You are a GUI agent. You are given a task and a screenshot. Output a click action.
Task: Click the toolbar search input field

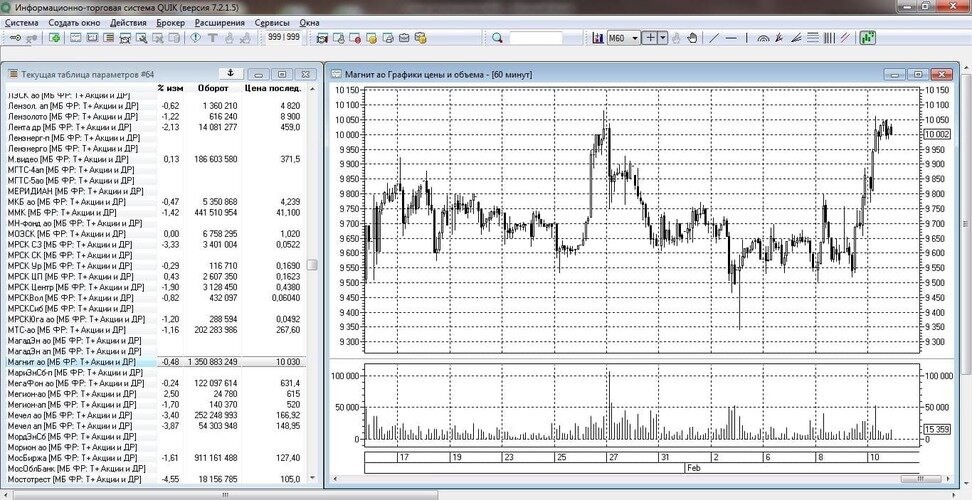(x=536, y=38)
